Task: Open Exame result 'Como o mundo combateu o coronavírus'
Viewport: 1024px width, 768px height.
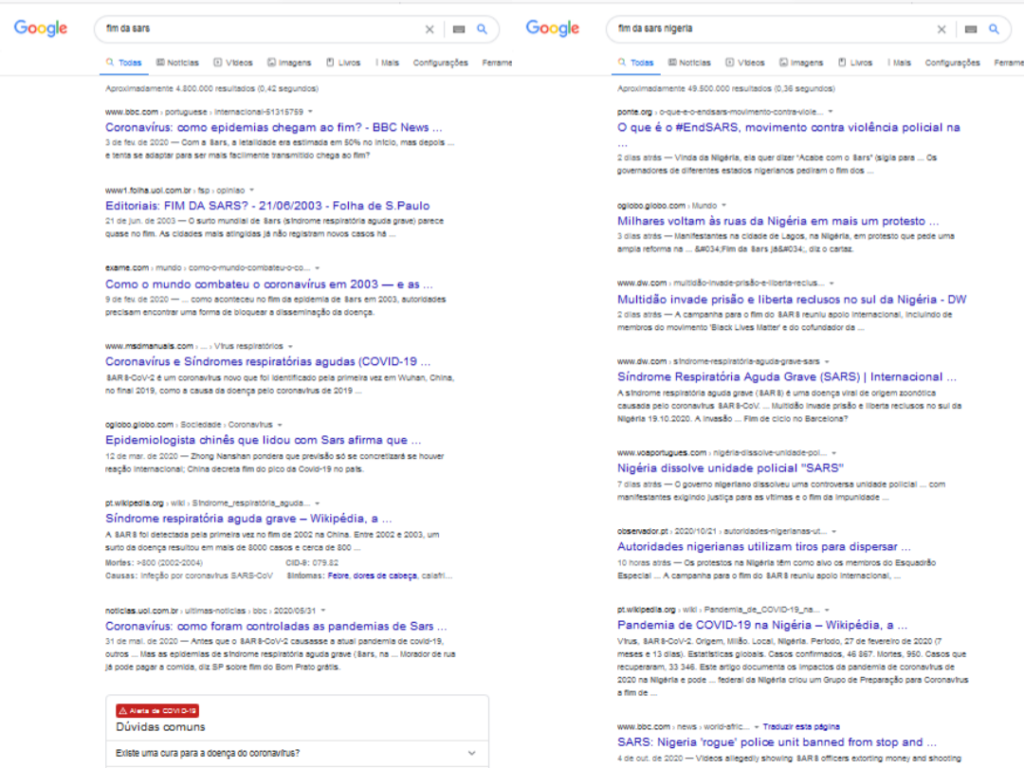Action: pos(269,284)
